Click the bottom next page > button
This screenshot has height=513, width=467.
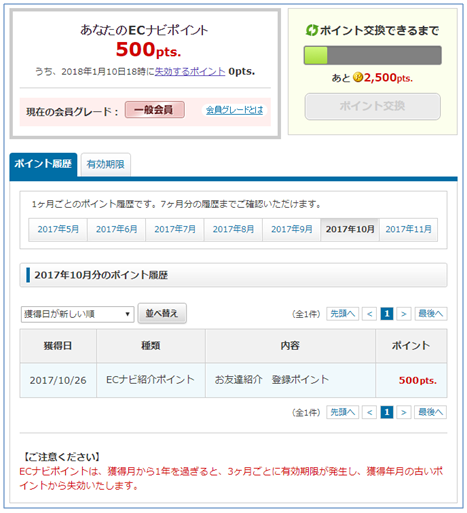coord(404,412)
